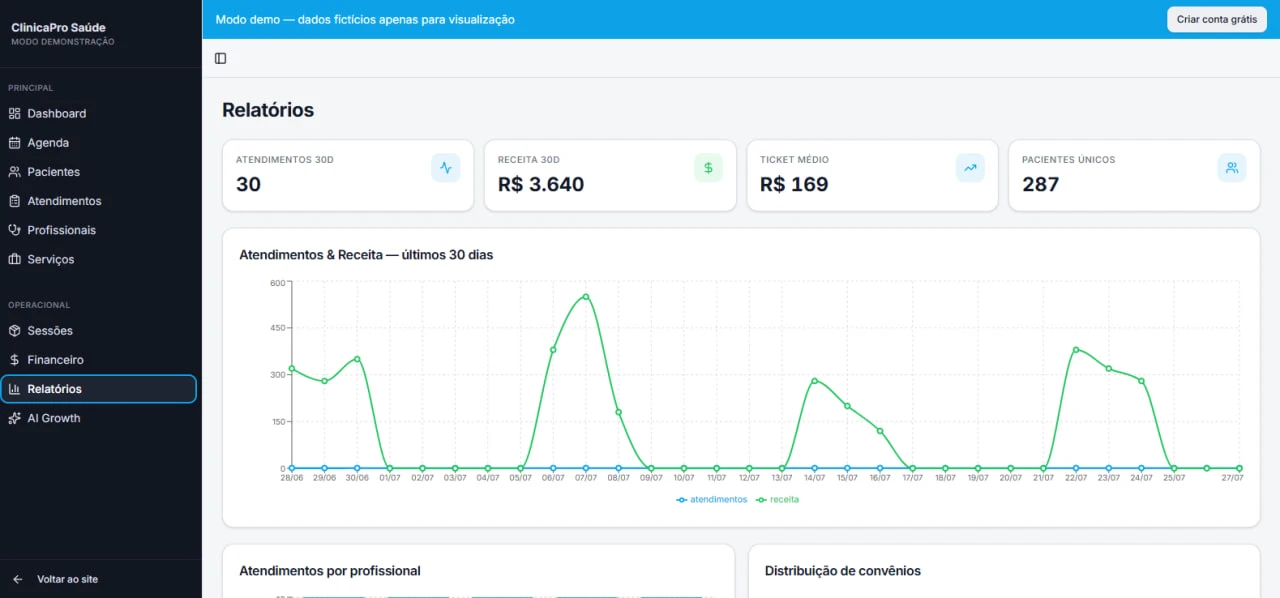Toggle the atendimentos series in chart legend

click(711, 499)
